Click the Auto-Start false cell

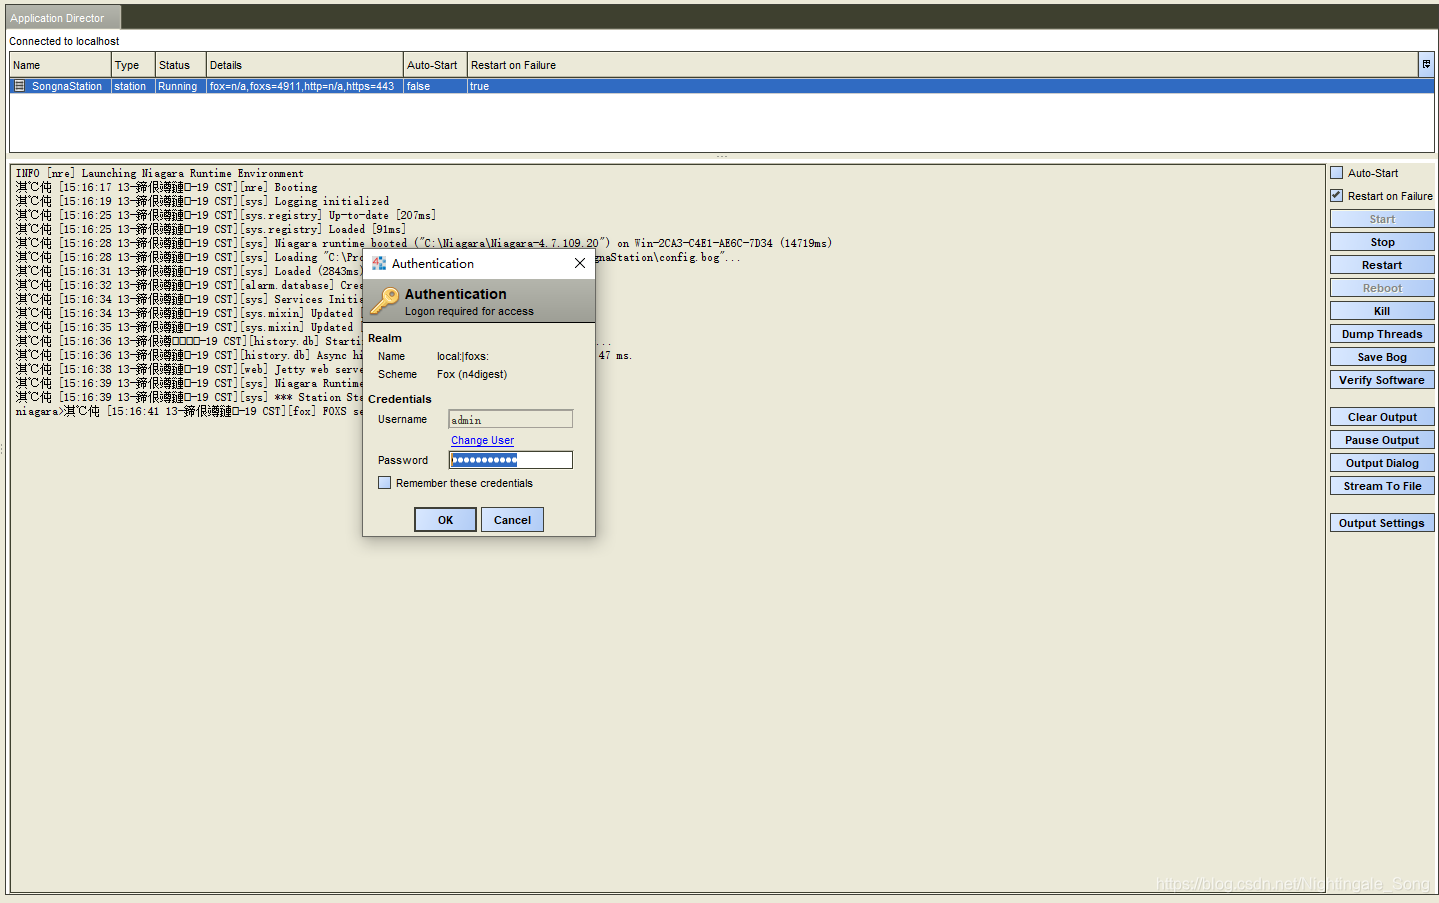435,86
